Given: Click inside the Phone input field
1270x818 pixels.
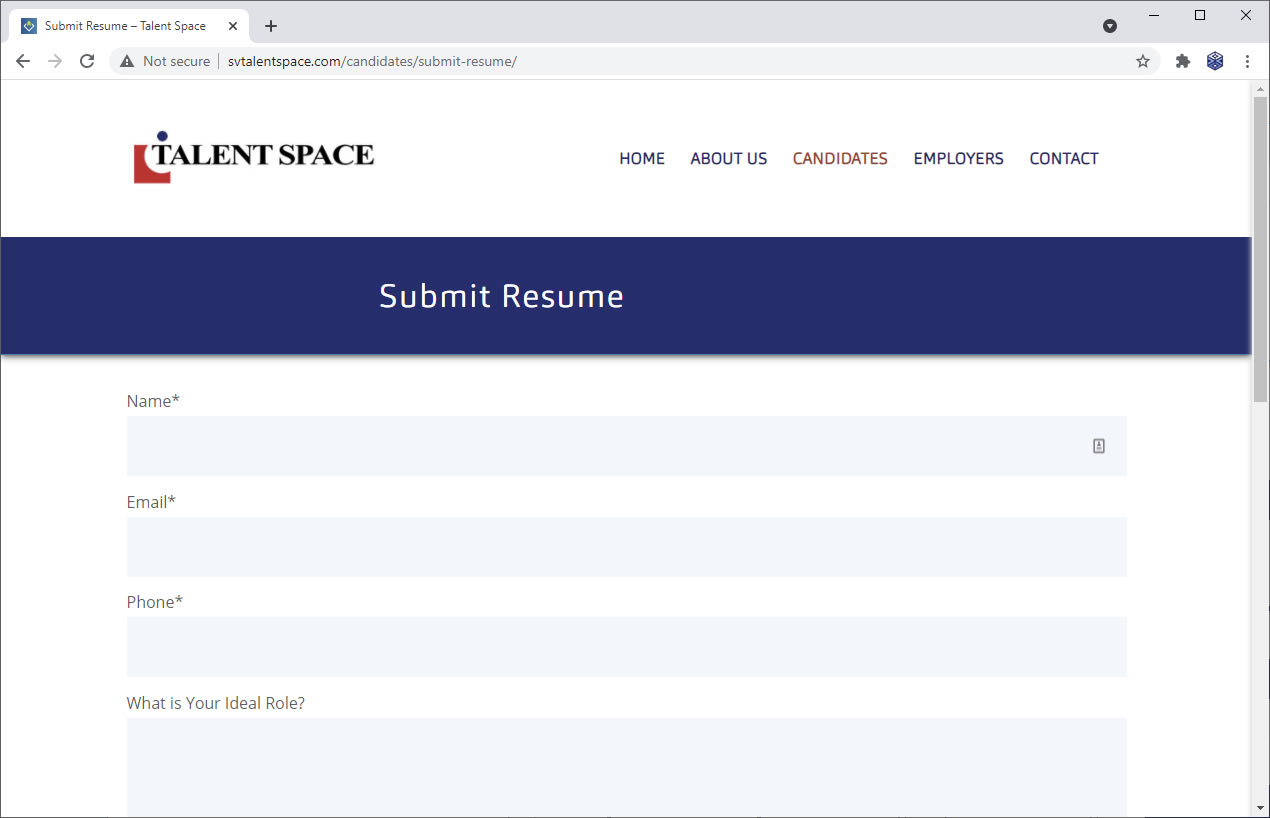Looking at the screenshot, I should [x=626, y=647].
